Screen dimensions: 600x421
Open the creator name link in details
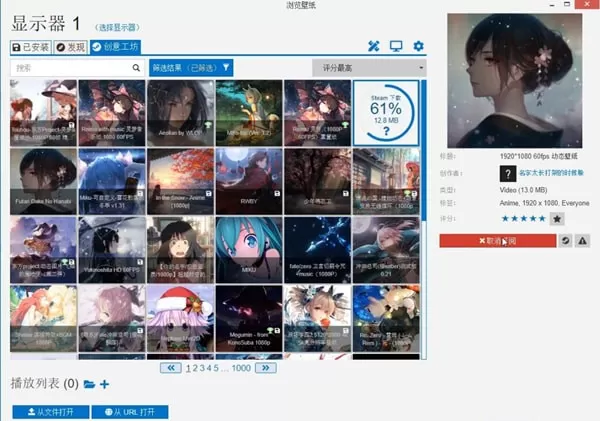point(551,173)
